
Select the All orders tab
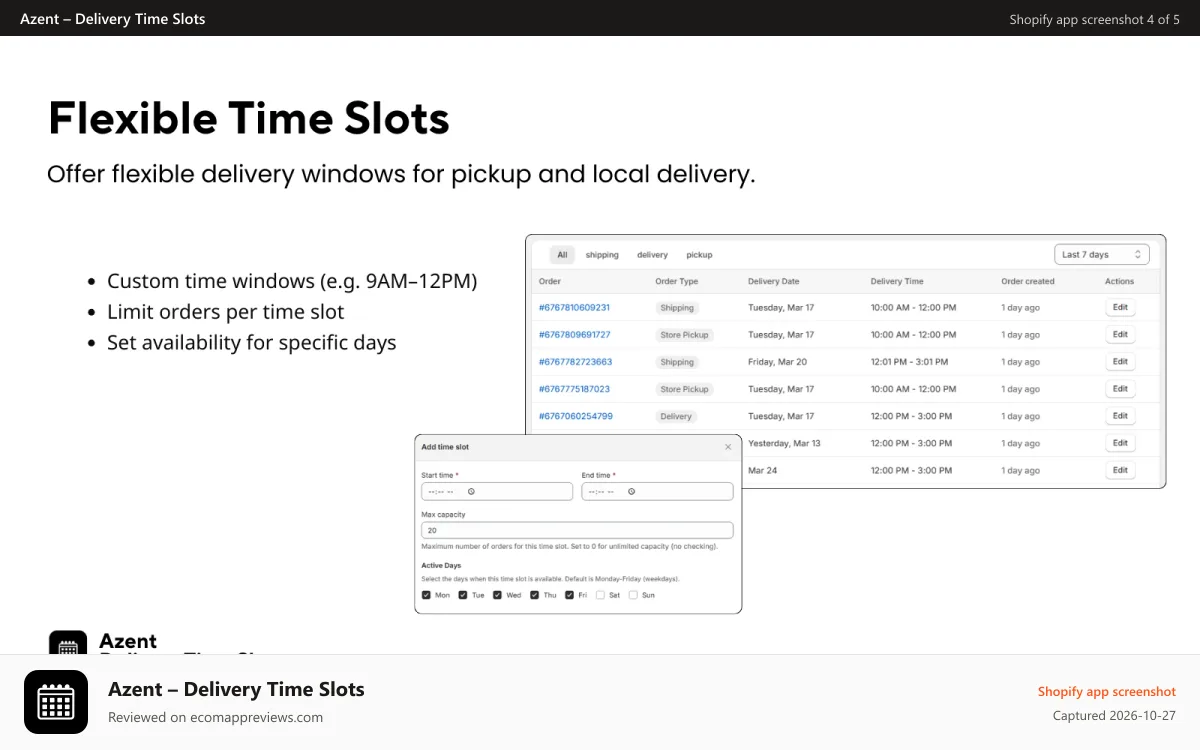coord(562,255)
